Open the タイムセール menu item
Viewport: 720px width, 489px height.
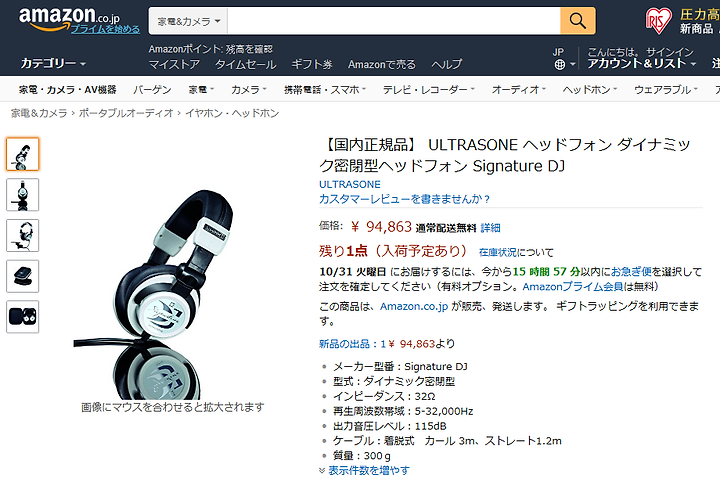tap(246, 64)
